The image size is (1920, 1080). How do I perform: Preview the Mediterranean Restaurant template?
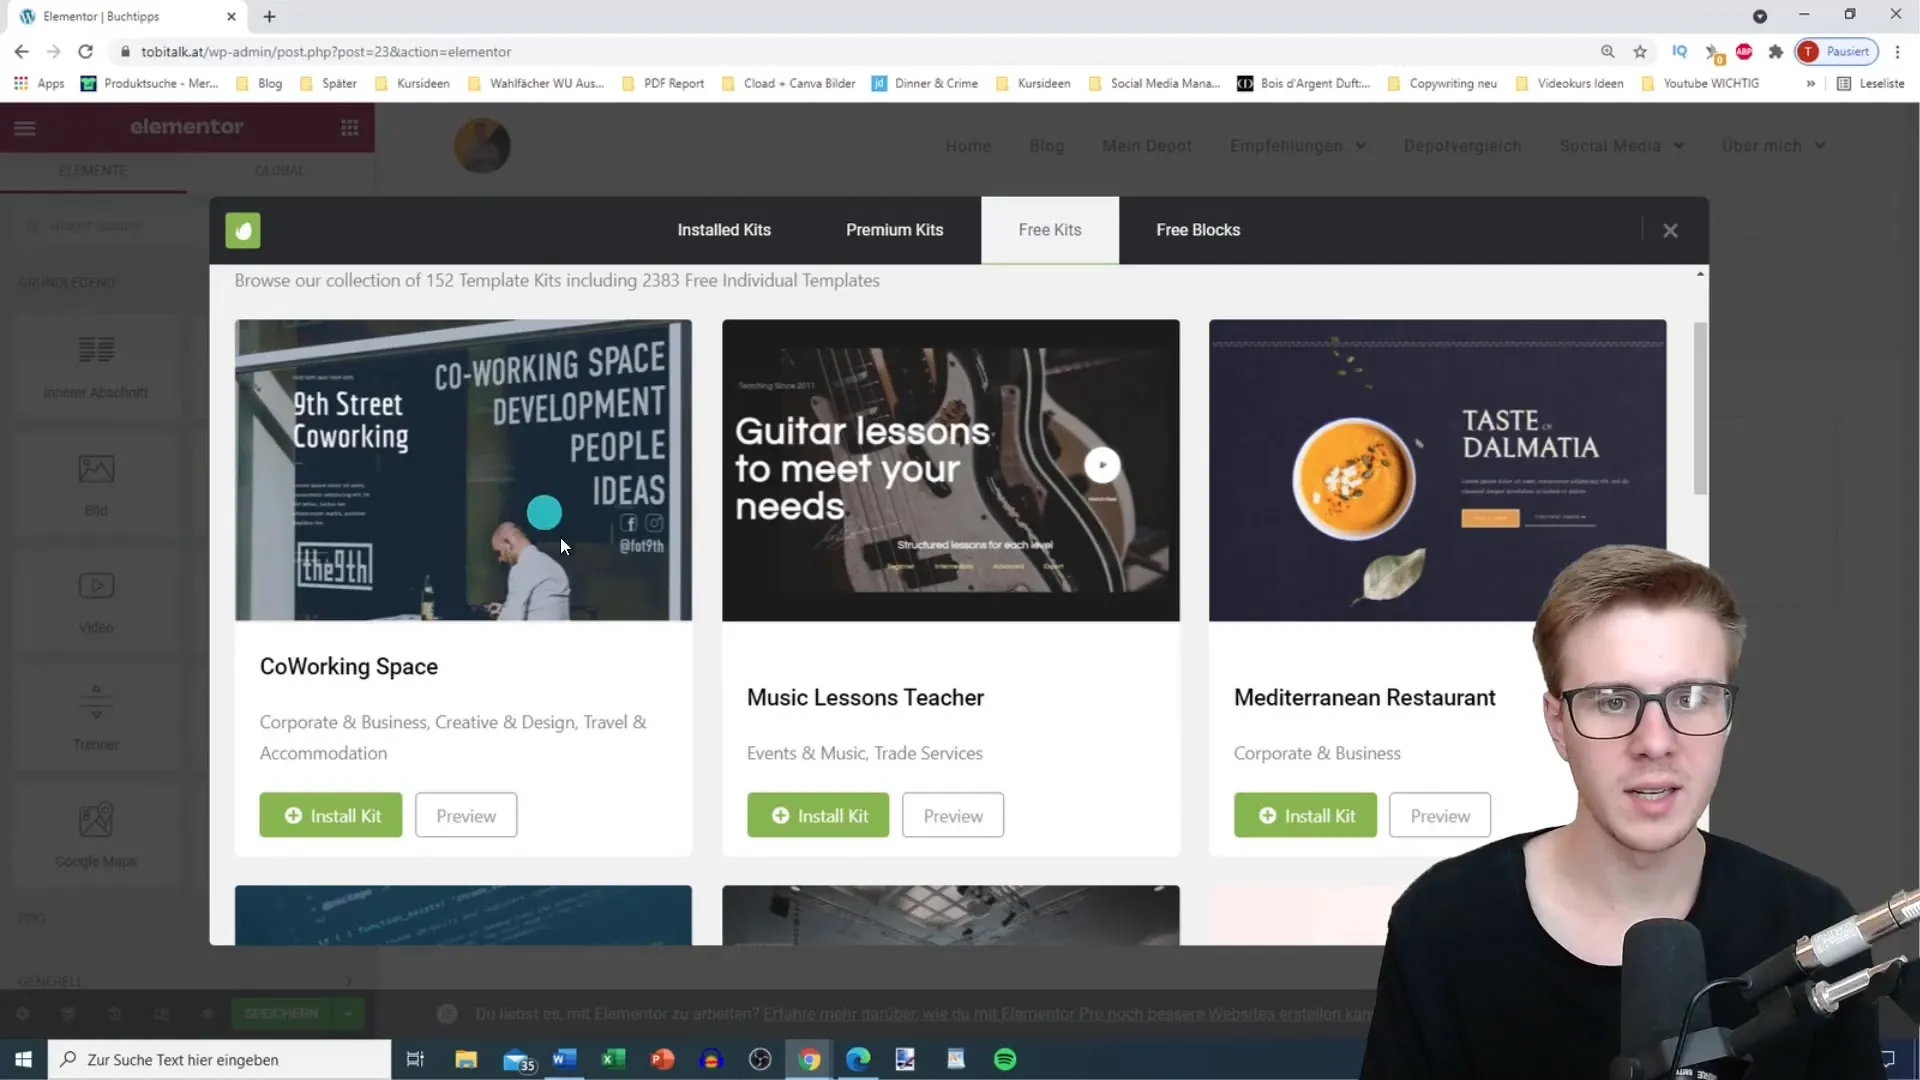(x=1440, y=815)
